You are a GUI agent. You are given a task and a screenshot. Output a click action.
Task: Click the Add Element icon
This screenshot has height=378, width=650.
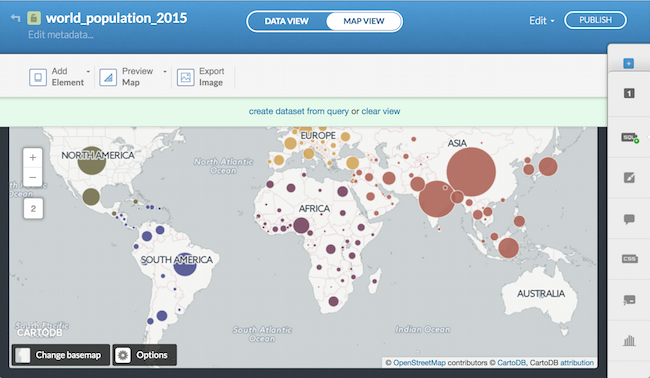pos(38,77)
